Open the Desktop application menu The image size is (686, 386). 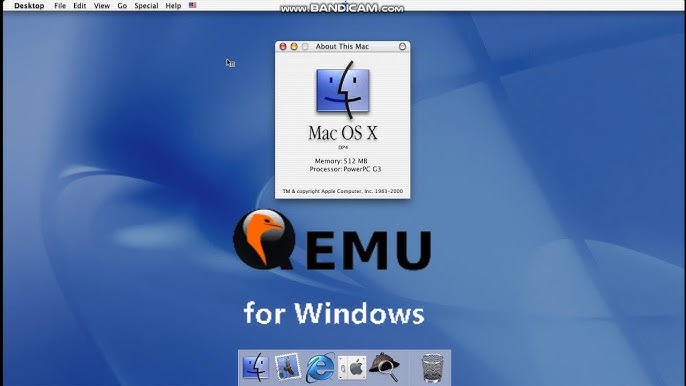(29, 6)
